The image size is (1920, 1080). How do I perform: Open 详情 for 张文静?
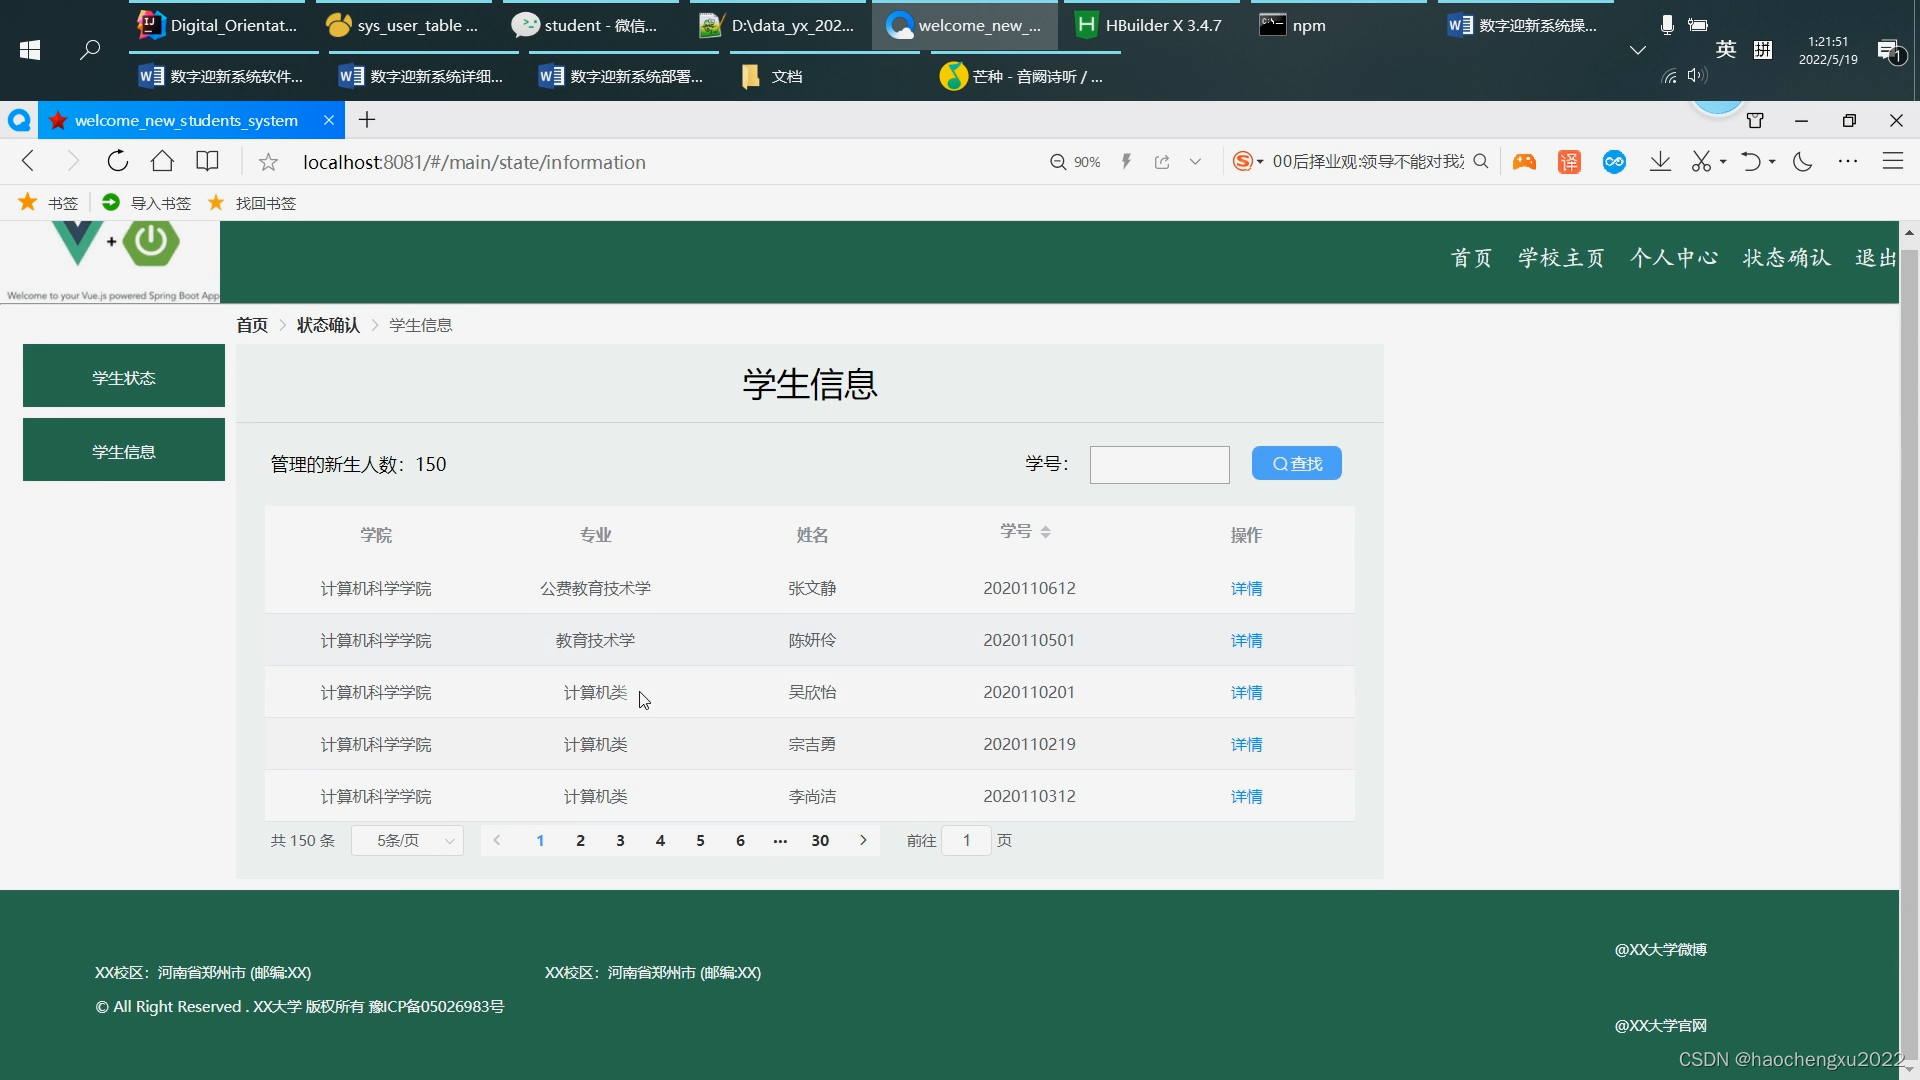pos(1246,588)
